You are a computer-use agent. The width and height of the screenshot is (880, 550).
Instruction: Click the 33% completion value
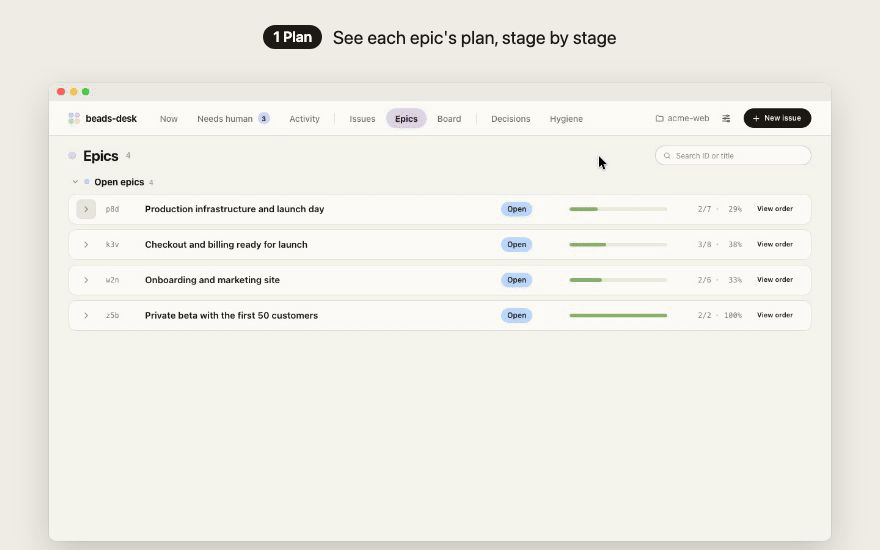pos(735,280)
